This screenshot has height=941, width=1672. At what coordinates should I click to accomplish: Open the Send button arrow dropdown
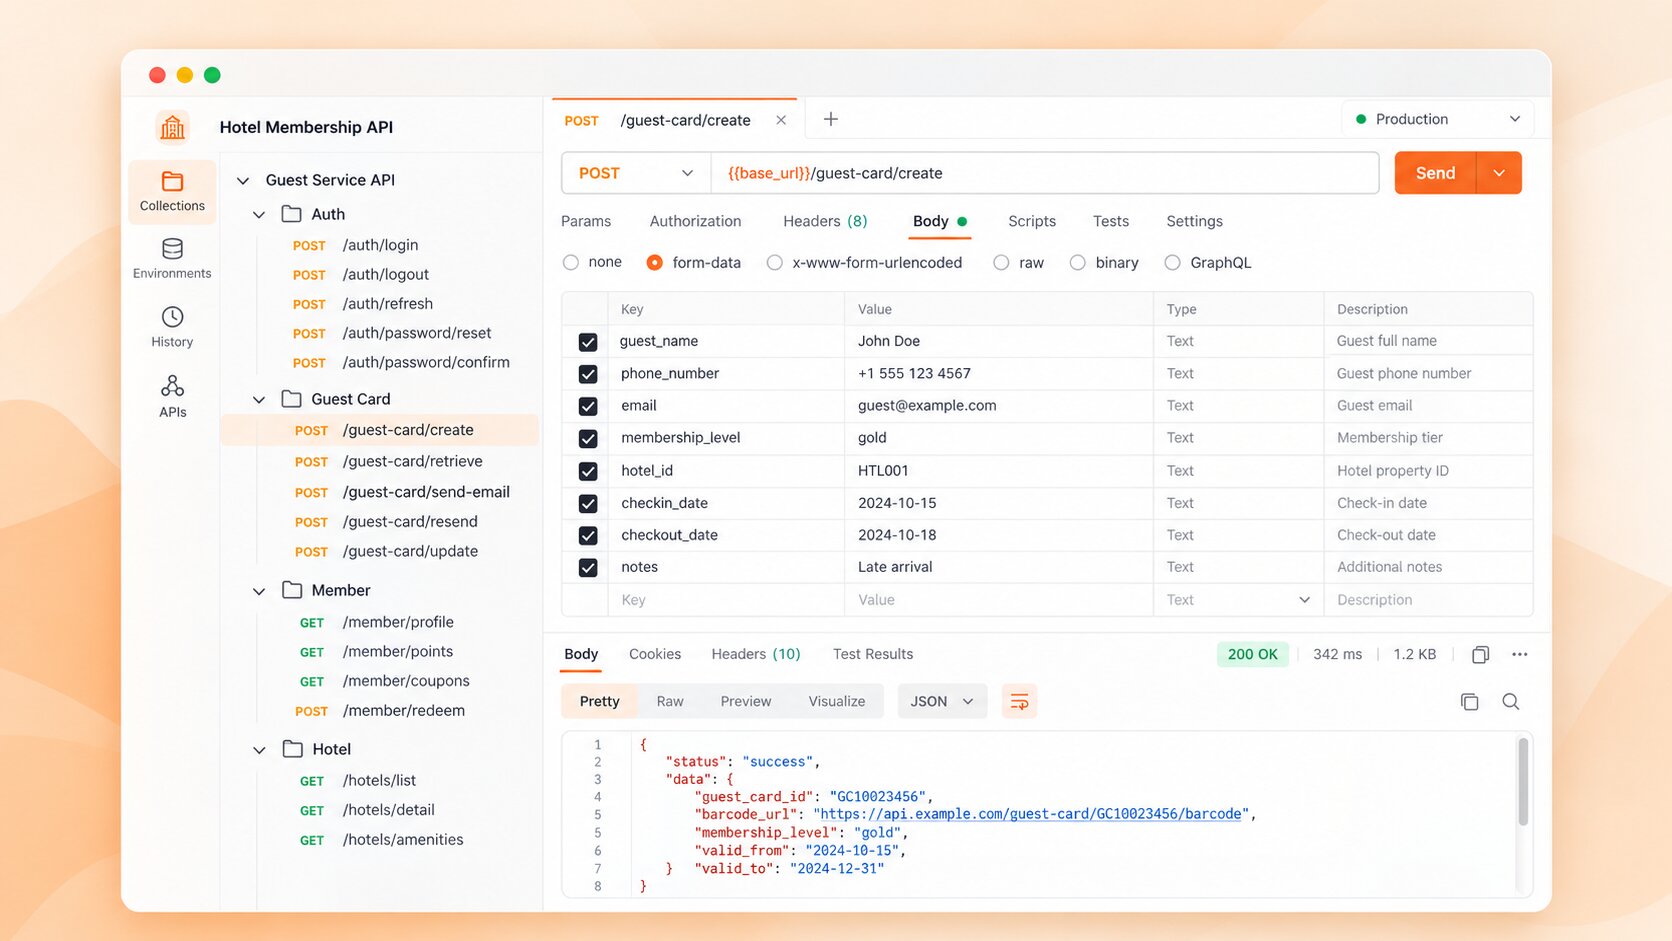coord(1499,173)
